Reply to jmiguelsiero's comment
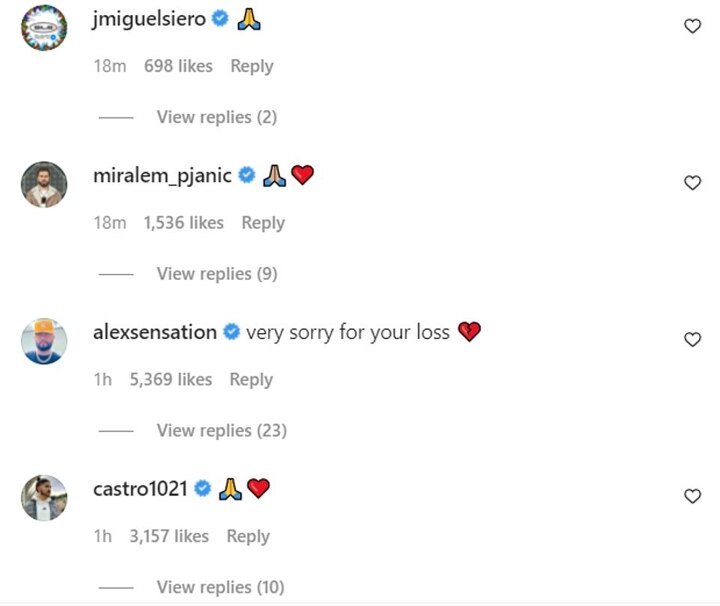This screenshot has height=606, width=720. point(251,66)
